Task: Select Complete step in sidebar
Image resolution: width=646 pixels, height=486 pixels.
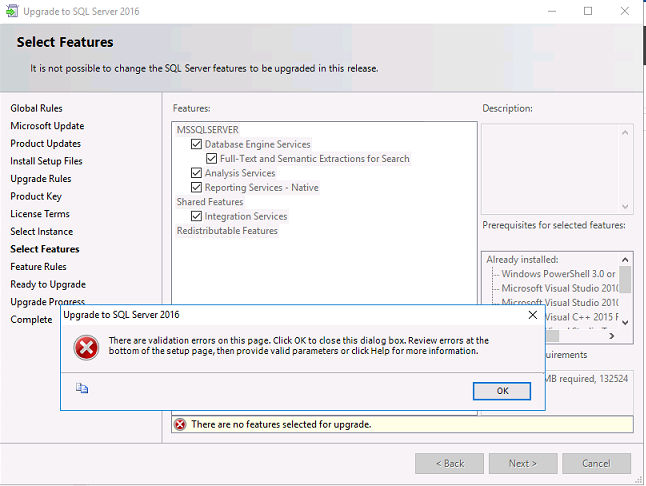Action: 31,320
